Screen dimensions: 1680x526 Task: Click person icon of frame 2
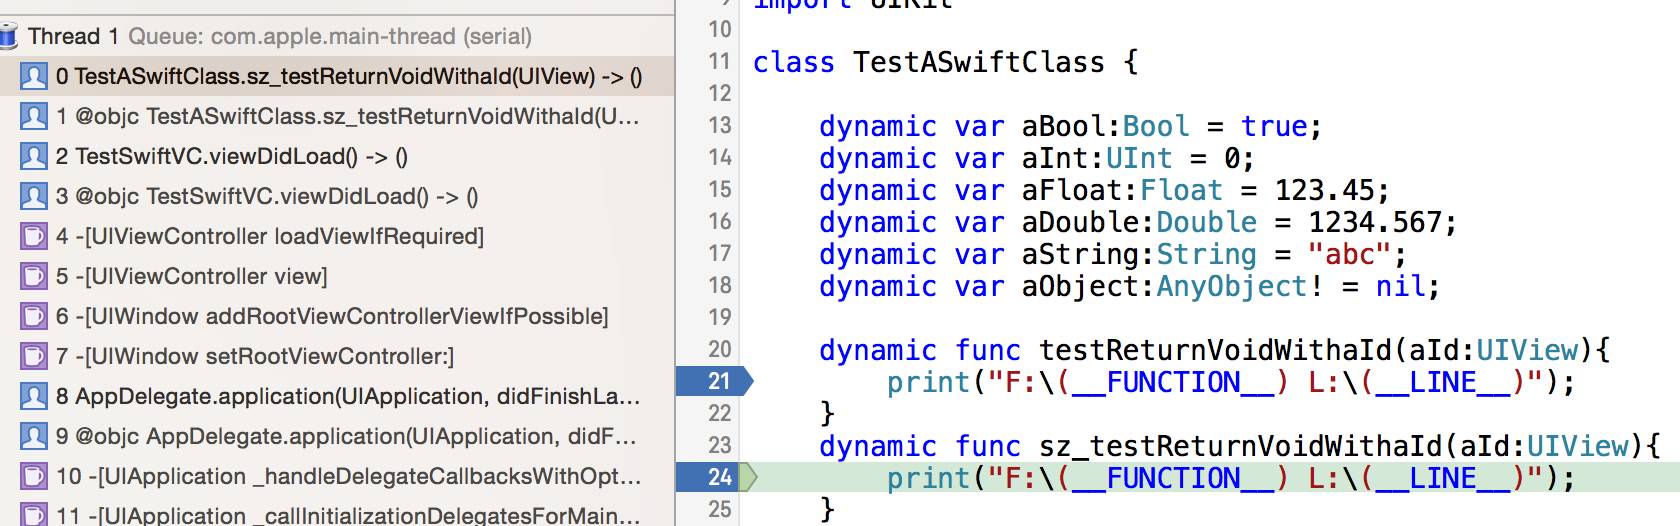click(34, 156)
